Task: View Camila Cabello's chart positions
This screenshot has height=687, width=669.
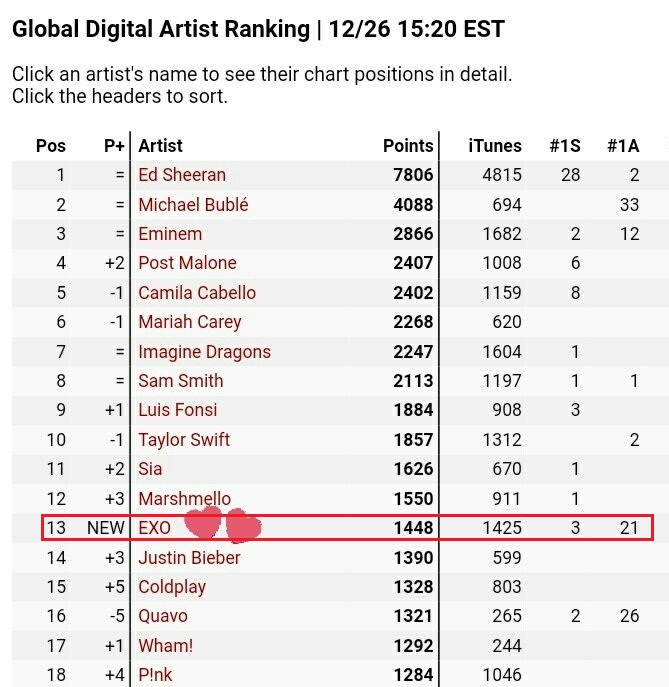Action: [197, 293]
